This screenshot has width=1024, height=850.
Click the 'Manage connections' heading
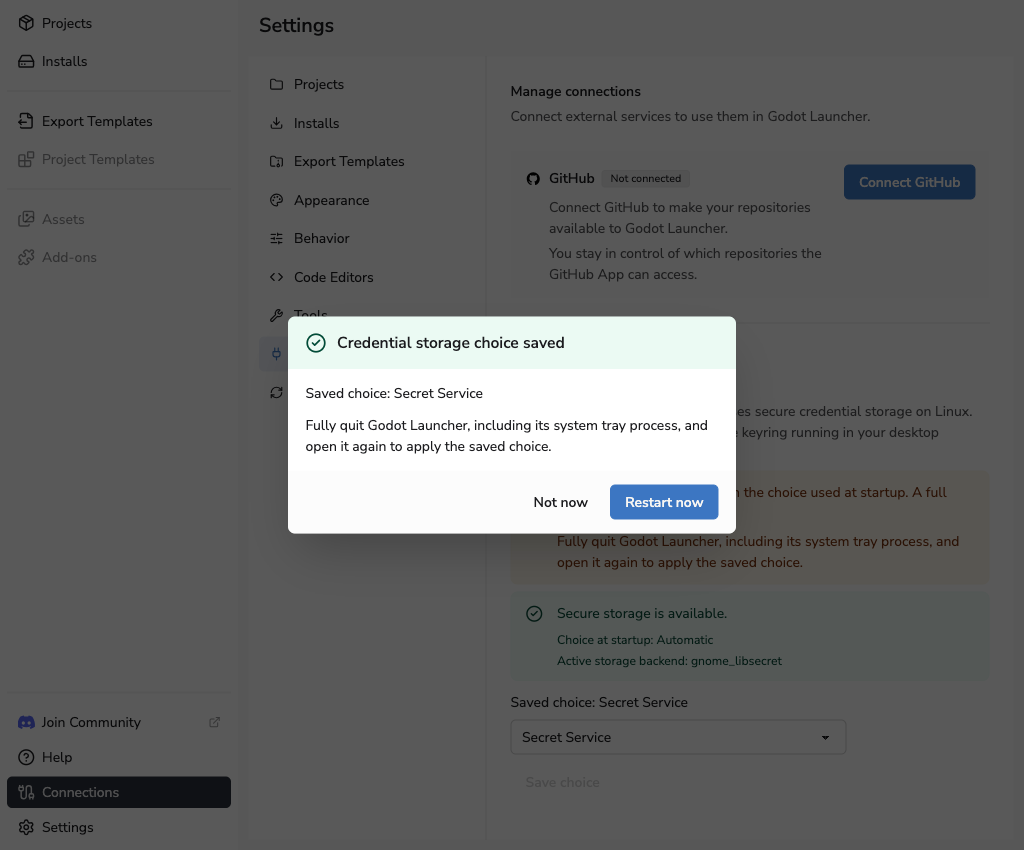(x=575, y=91)
